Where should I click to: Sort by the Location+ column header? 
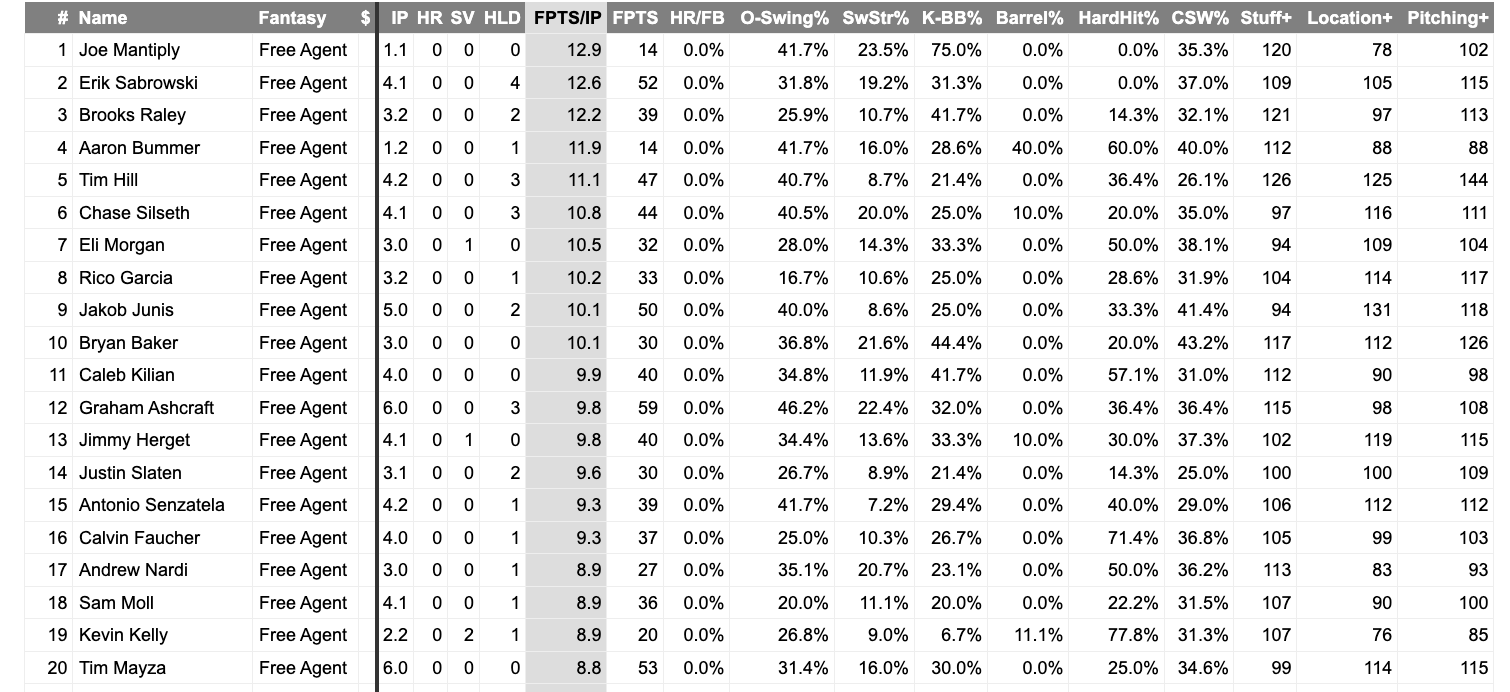pos(1349,18)
